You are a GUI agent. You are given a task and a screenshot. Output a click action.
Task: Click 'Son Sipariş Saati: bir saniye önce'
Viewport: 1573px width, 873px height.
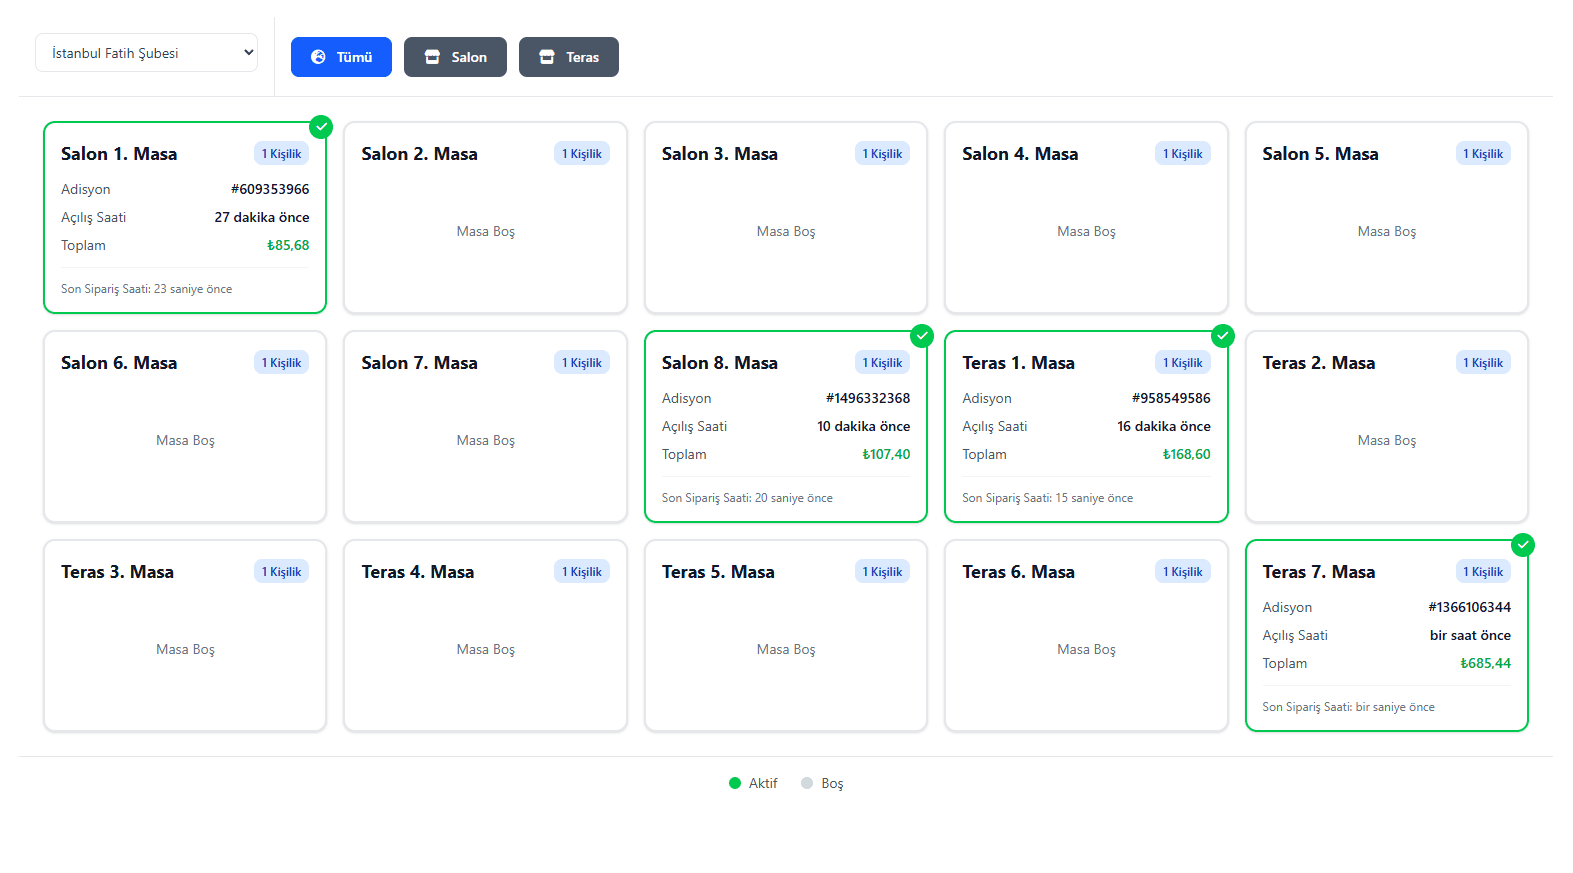point(1348,707)
